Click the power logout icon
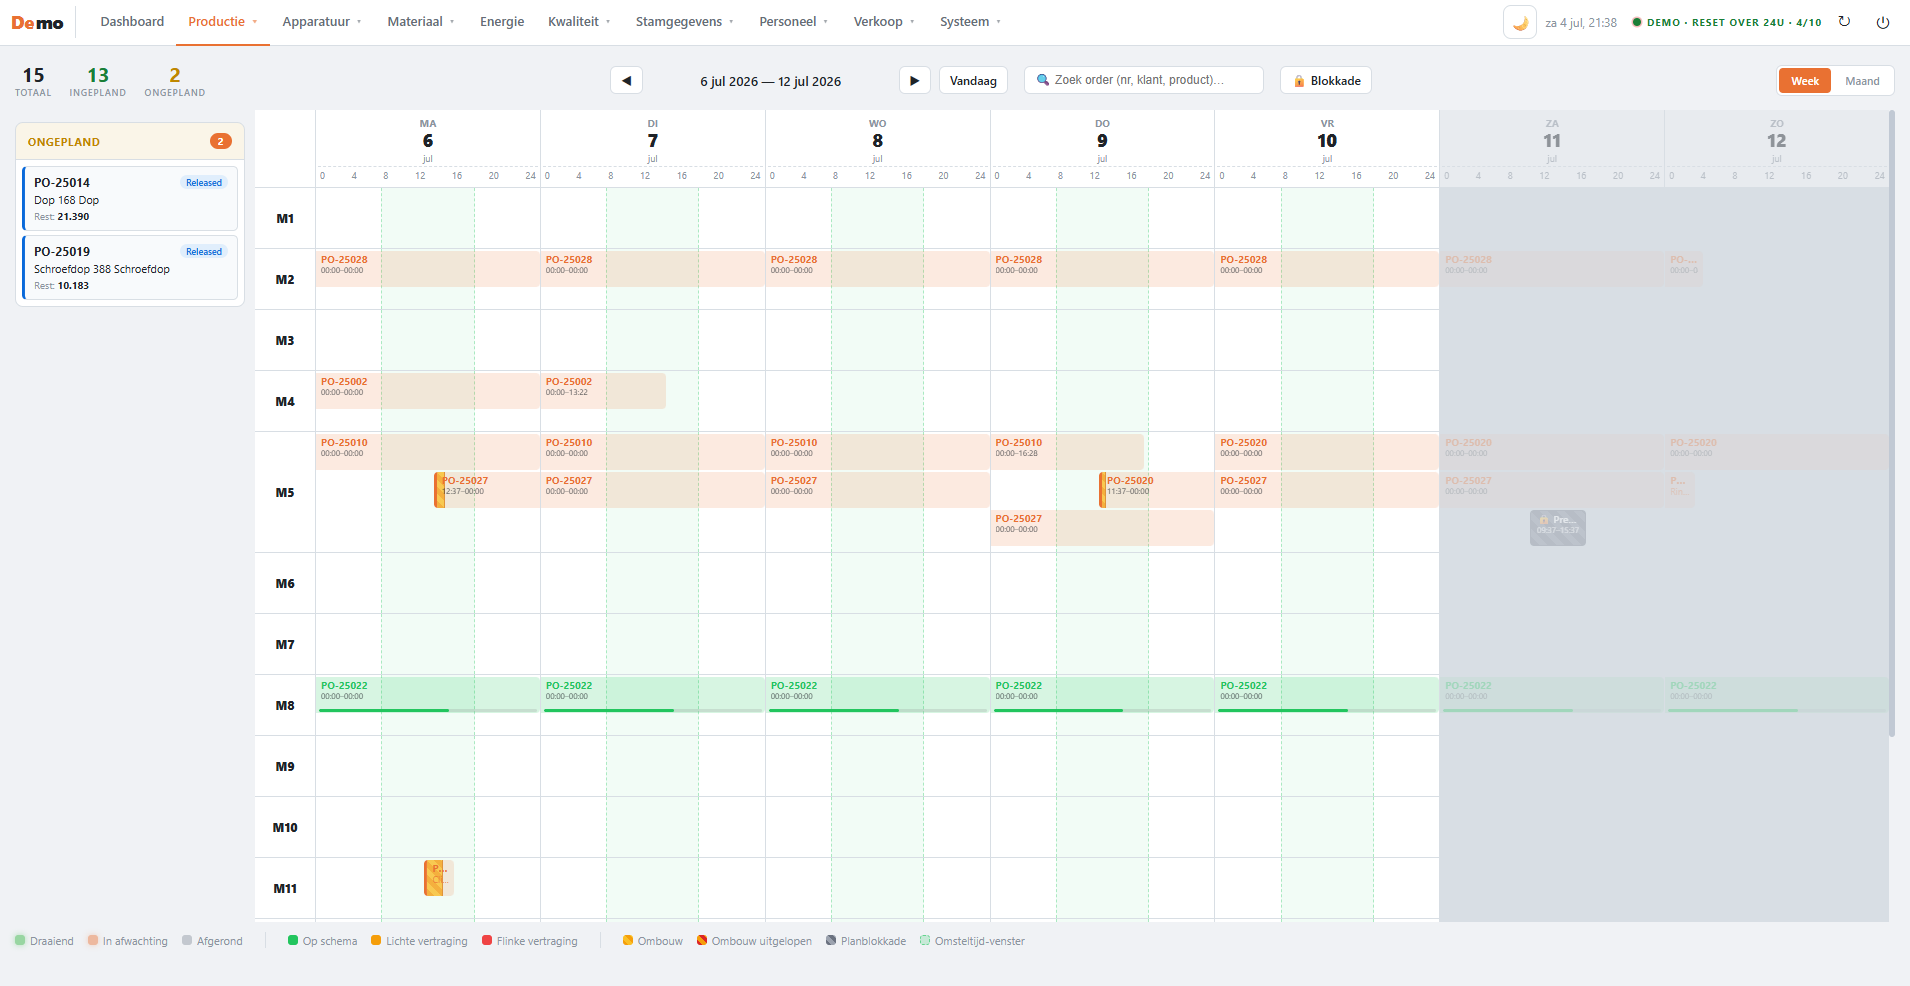1910x986 pixels. (1882, 22)
